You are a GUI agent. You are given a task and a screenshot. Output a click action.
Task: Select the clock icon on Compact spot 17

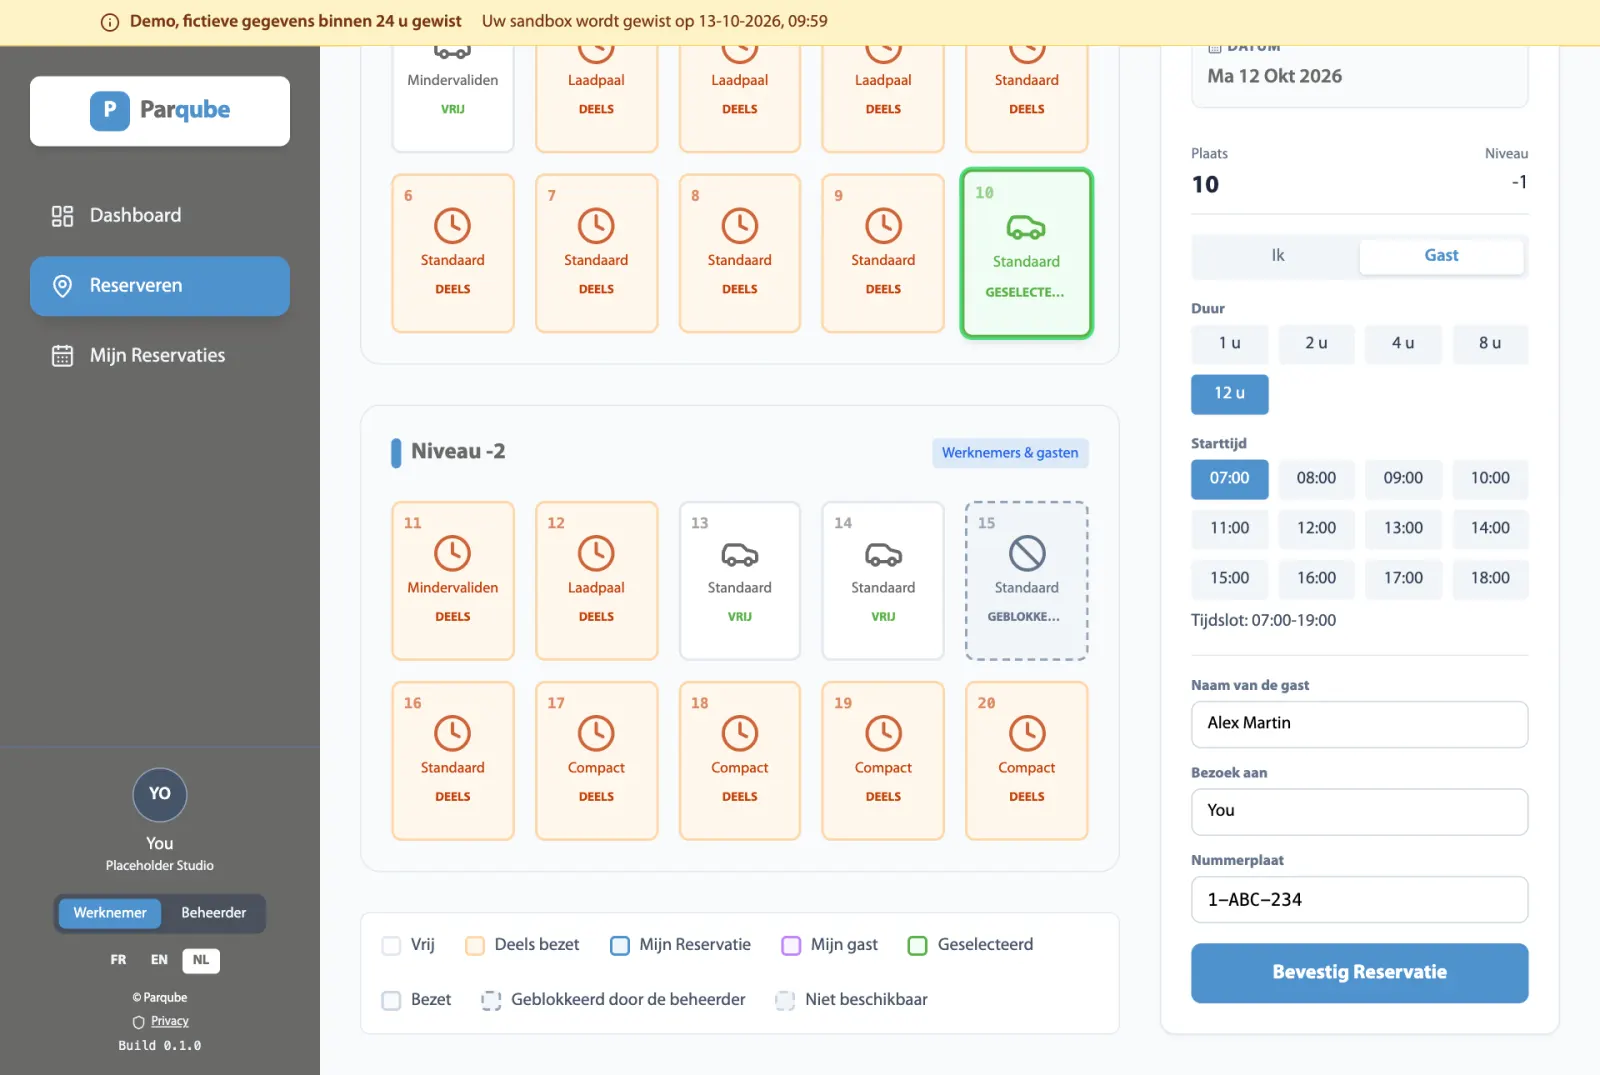(596, 733)
